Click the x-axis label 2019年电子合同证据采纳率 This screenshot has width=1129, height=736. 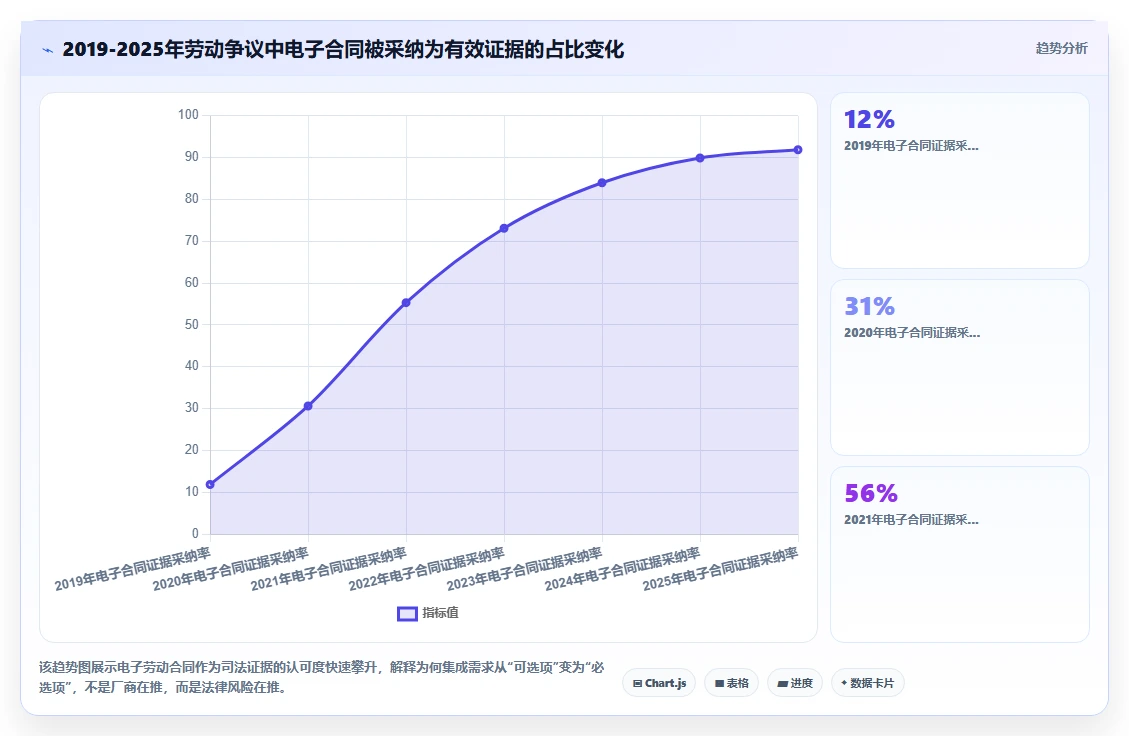click(132, 569)
